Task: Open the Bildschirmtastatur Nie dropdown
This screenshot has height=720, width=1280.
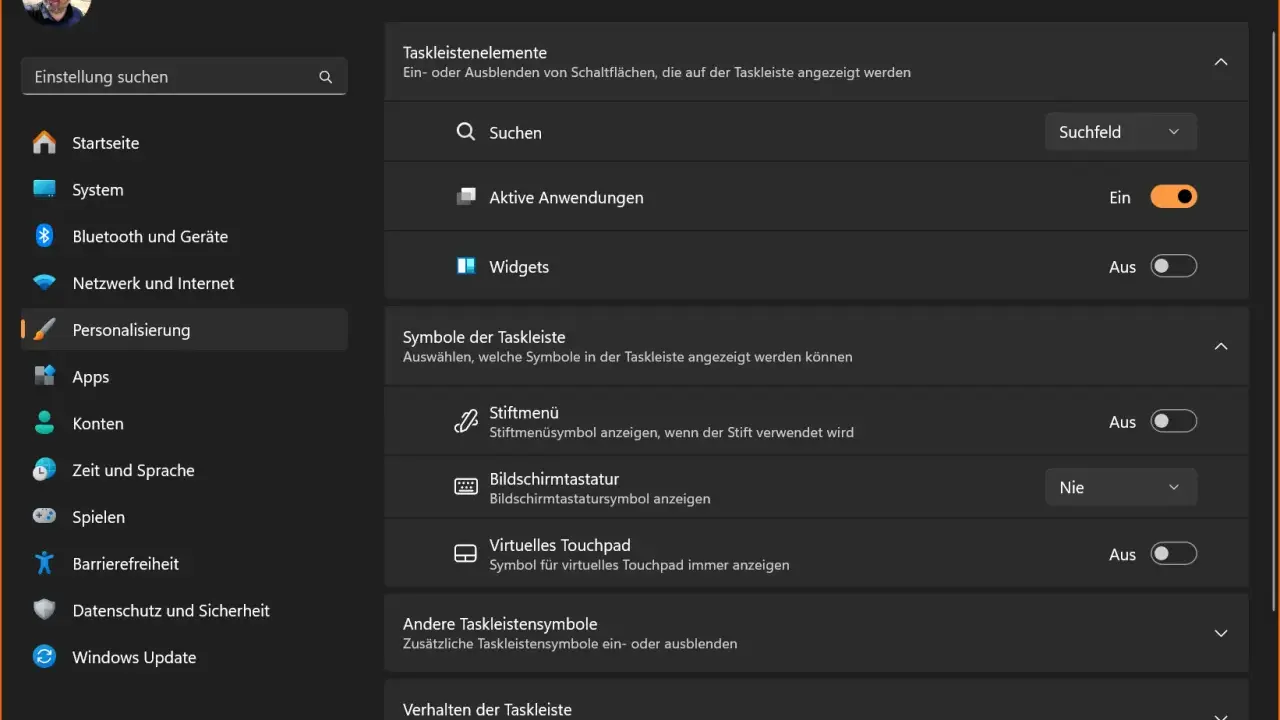Action: tap(1121, 487)
